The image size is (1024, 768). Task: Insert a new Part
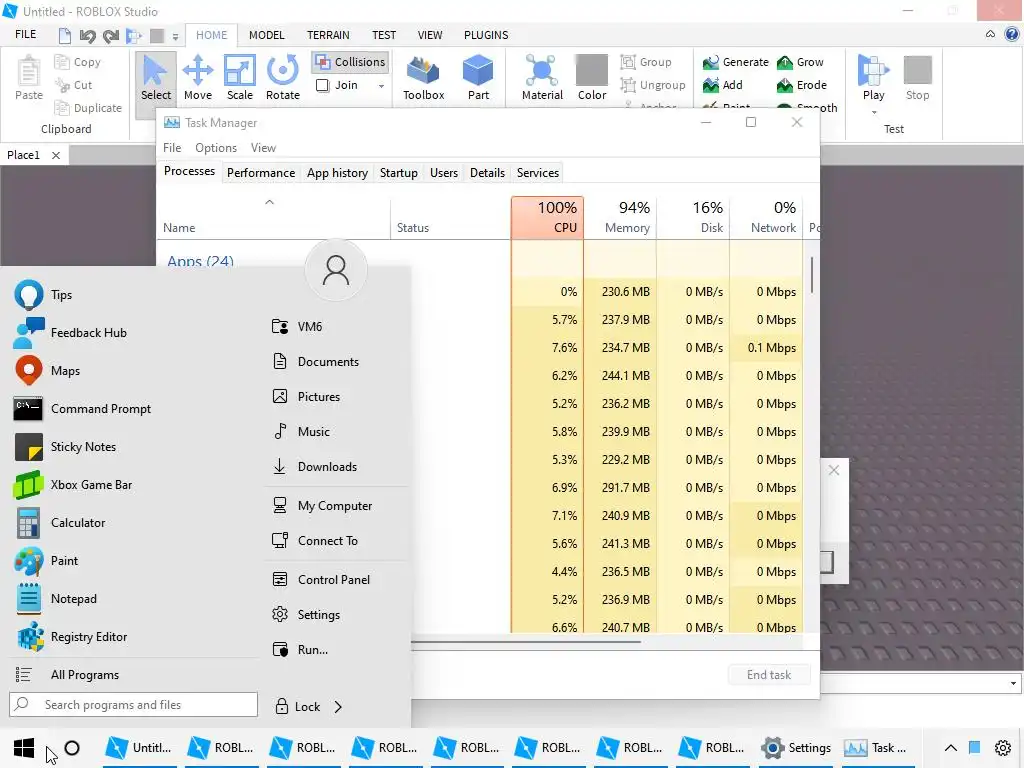point(478,78)
